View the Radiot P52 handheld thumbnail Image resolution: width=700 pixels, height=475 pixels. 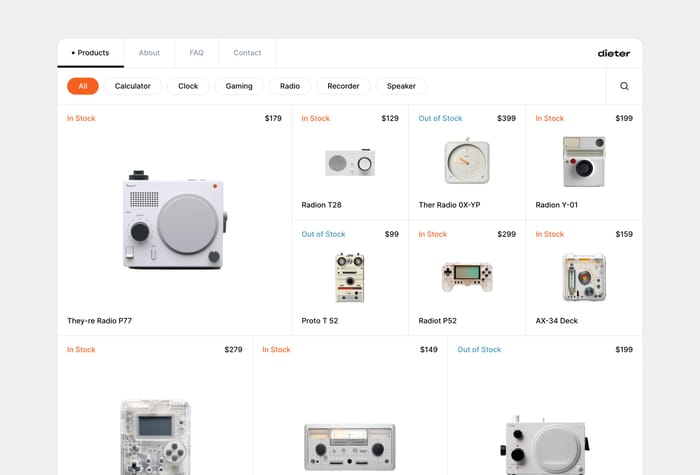467,277
